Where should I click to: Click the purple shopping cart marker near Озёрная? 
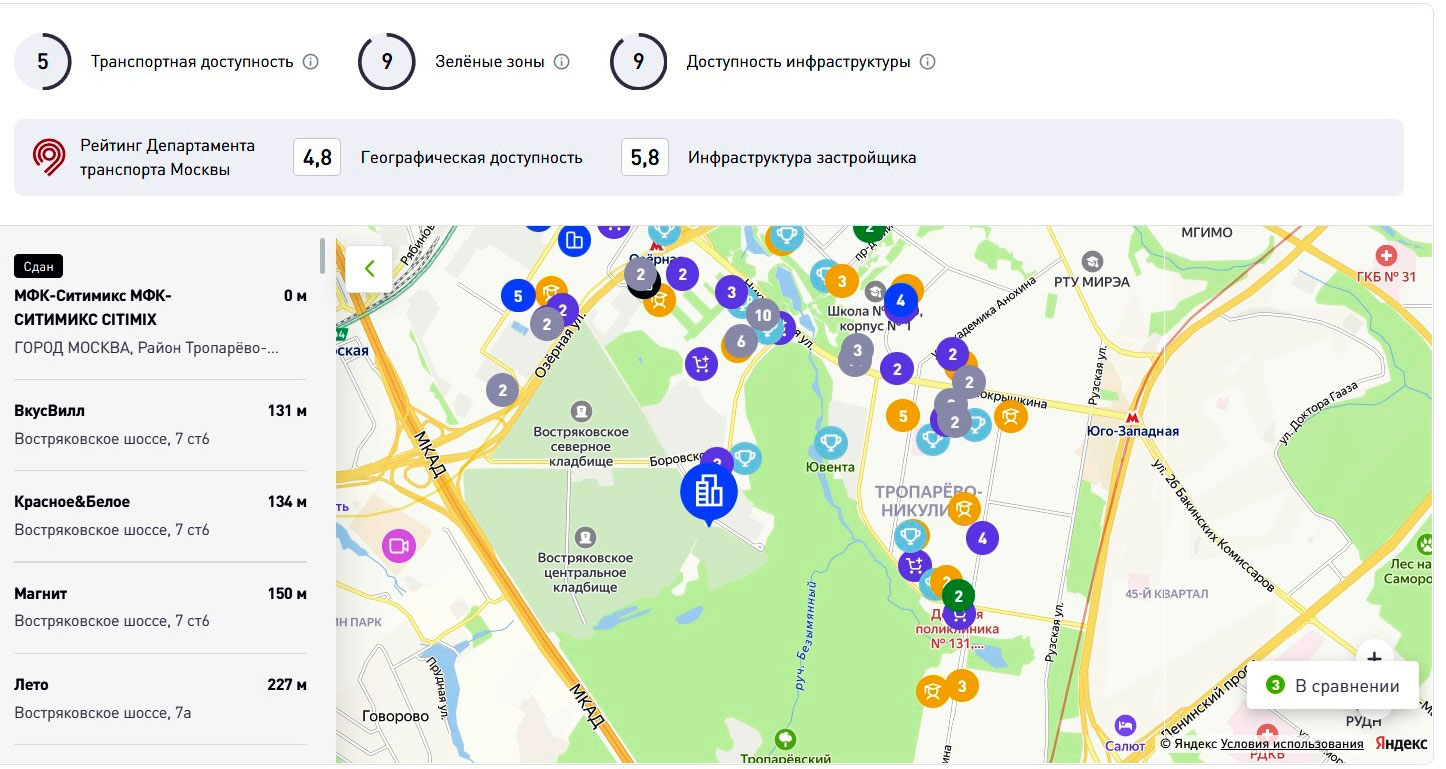[x=702, y=364]
